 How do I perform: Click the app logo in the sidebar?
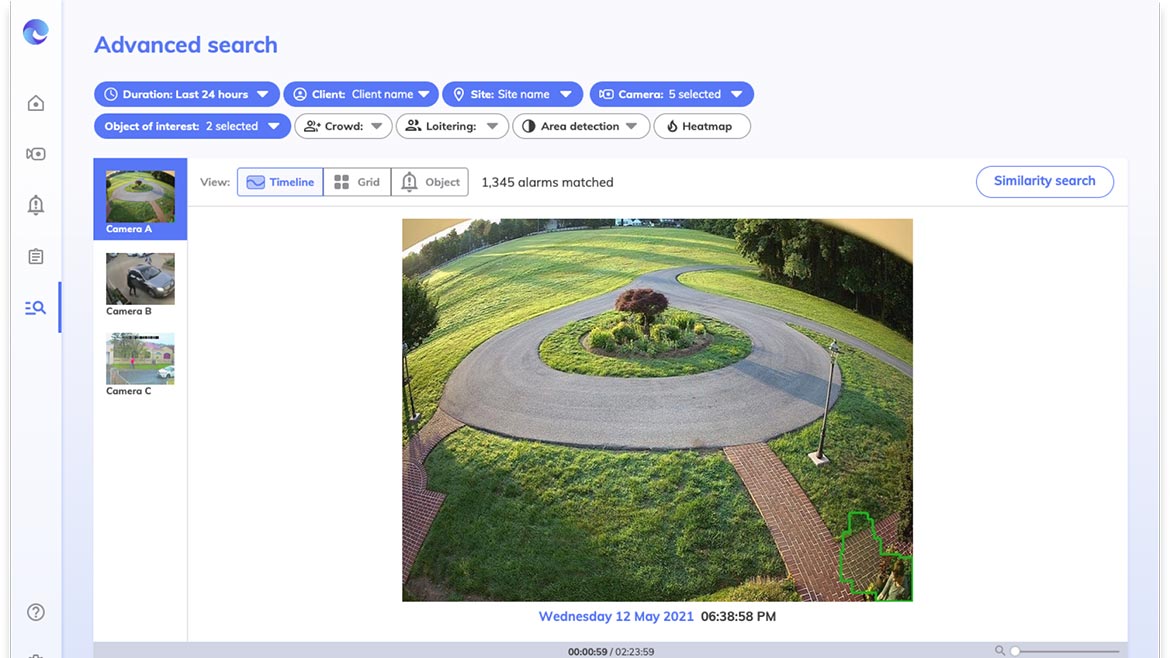point(36,32)
